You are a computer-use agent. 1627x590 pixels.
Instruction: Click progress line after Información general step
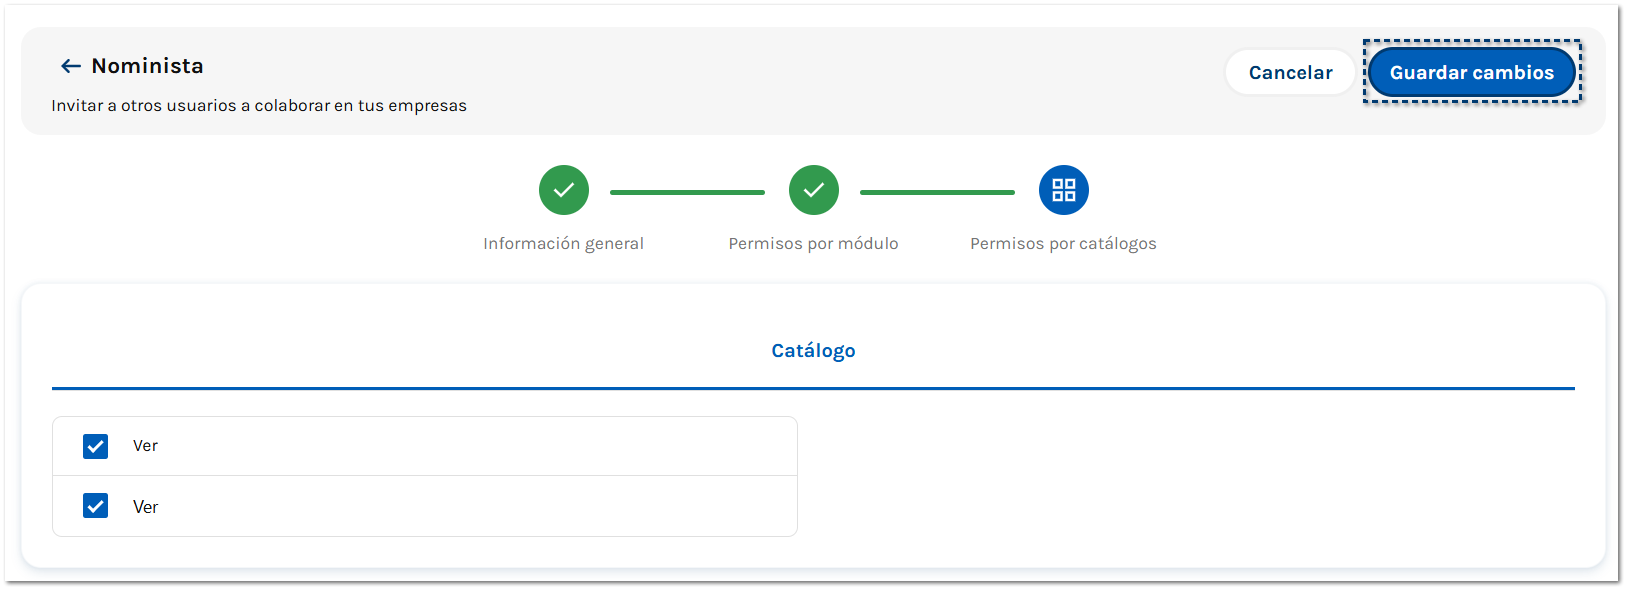pyautogui.click(x=687, y=192)
